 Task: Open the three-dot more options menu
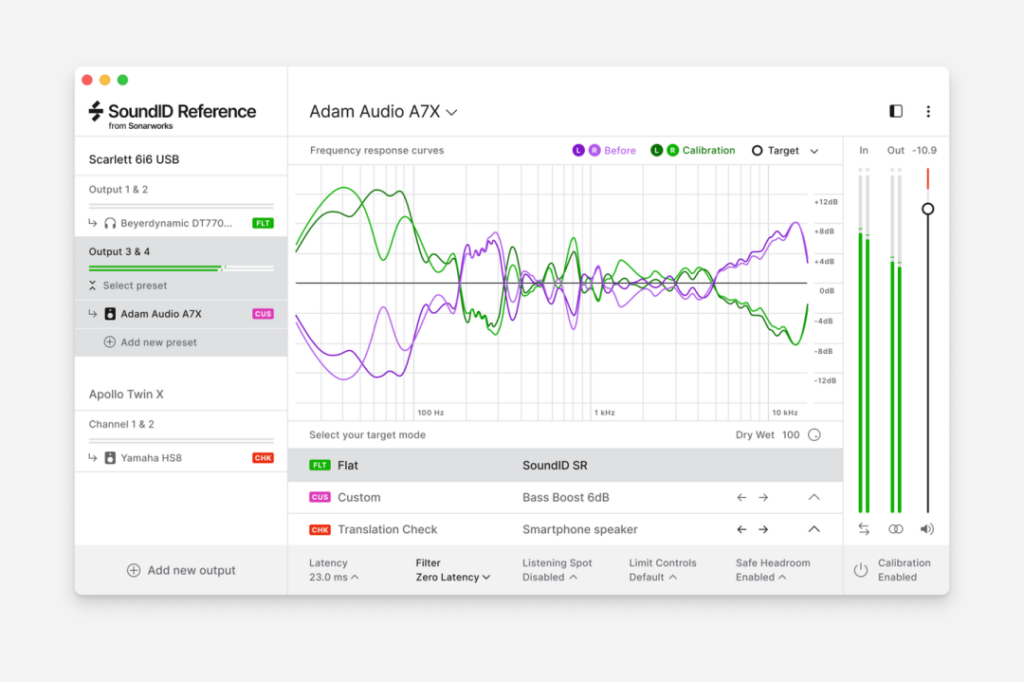928,112
